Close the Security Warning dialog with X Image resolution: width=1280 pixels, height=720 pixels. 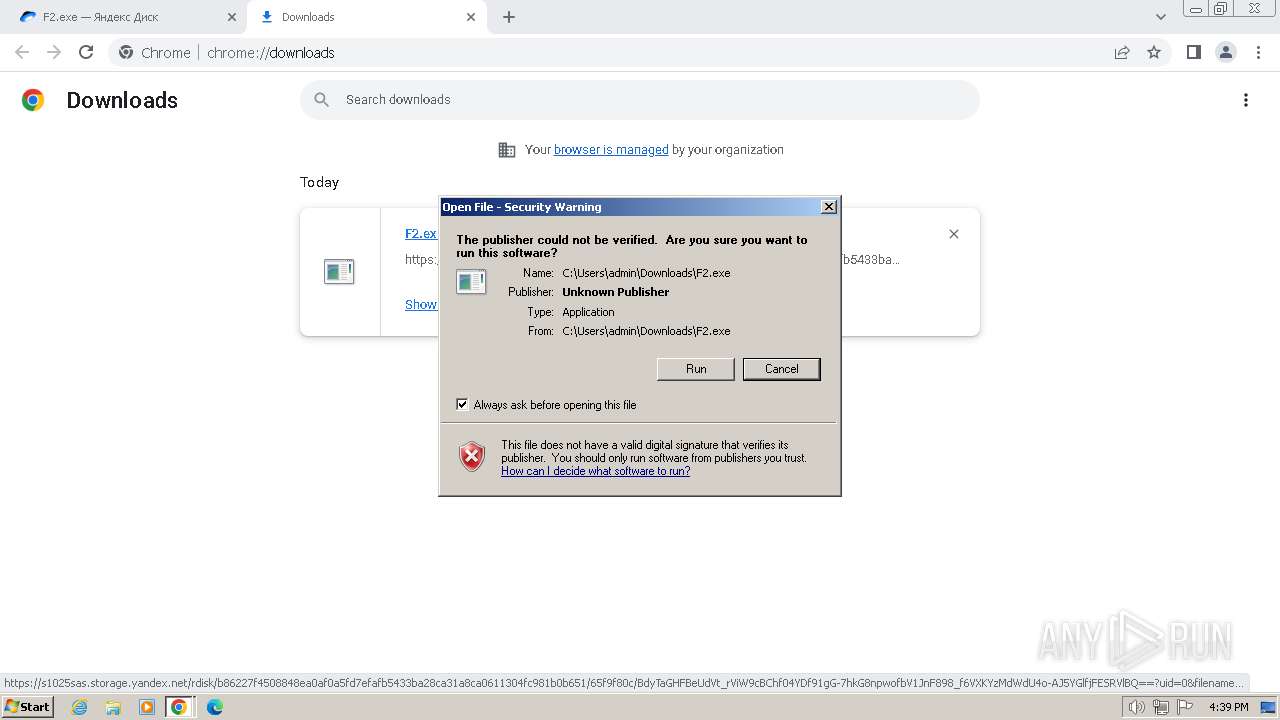[x=828, y=207]
